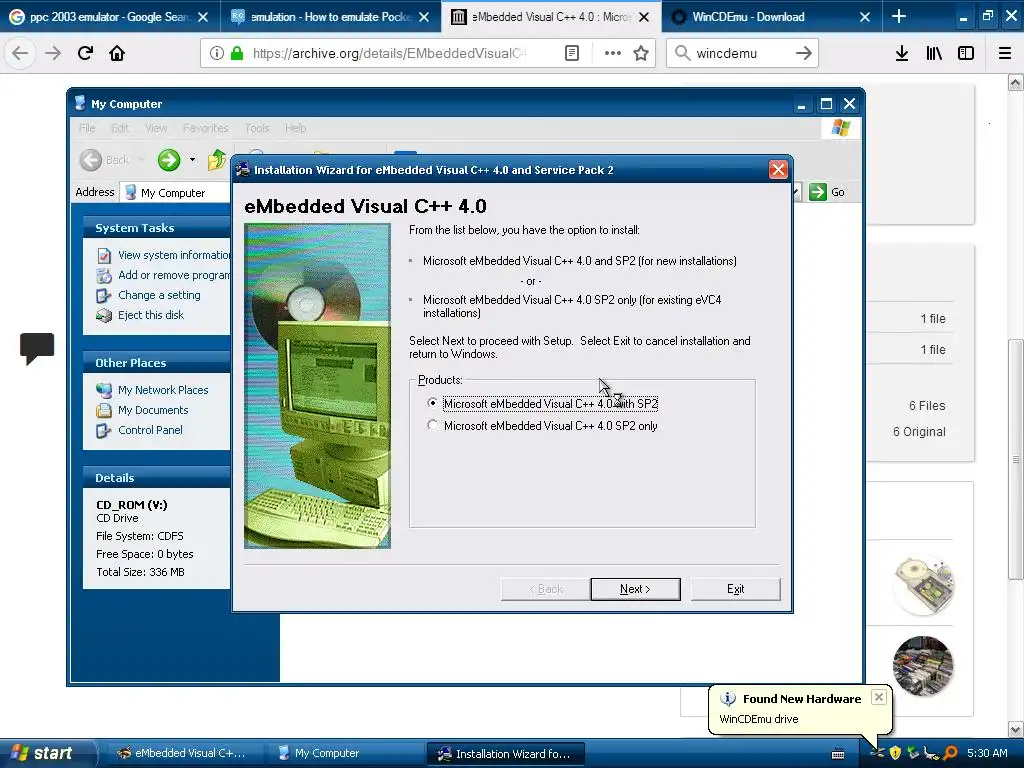Open the Forward history dropdown arrow
Screen dimensions: 1024x768
point(192,159)
